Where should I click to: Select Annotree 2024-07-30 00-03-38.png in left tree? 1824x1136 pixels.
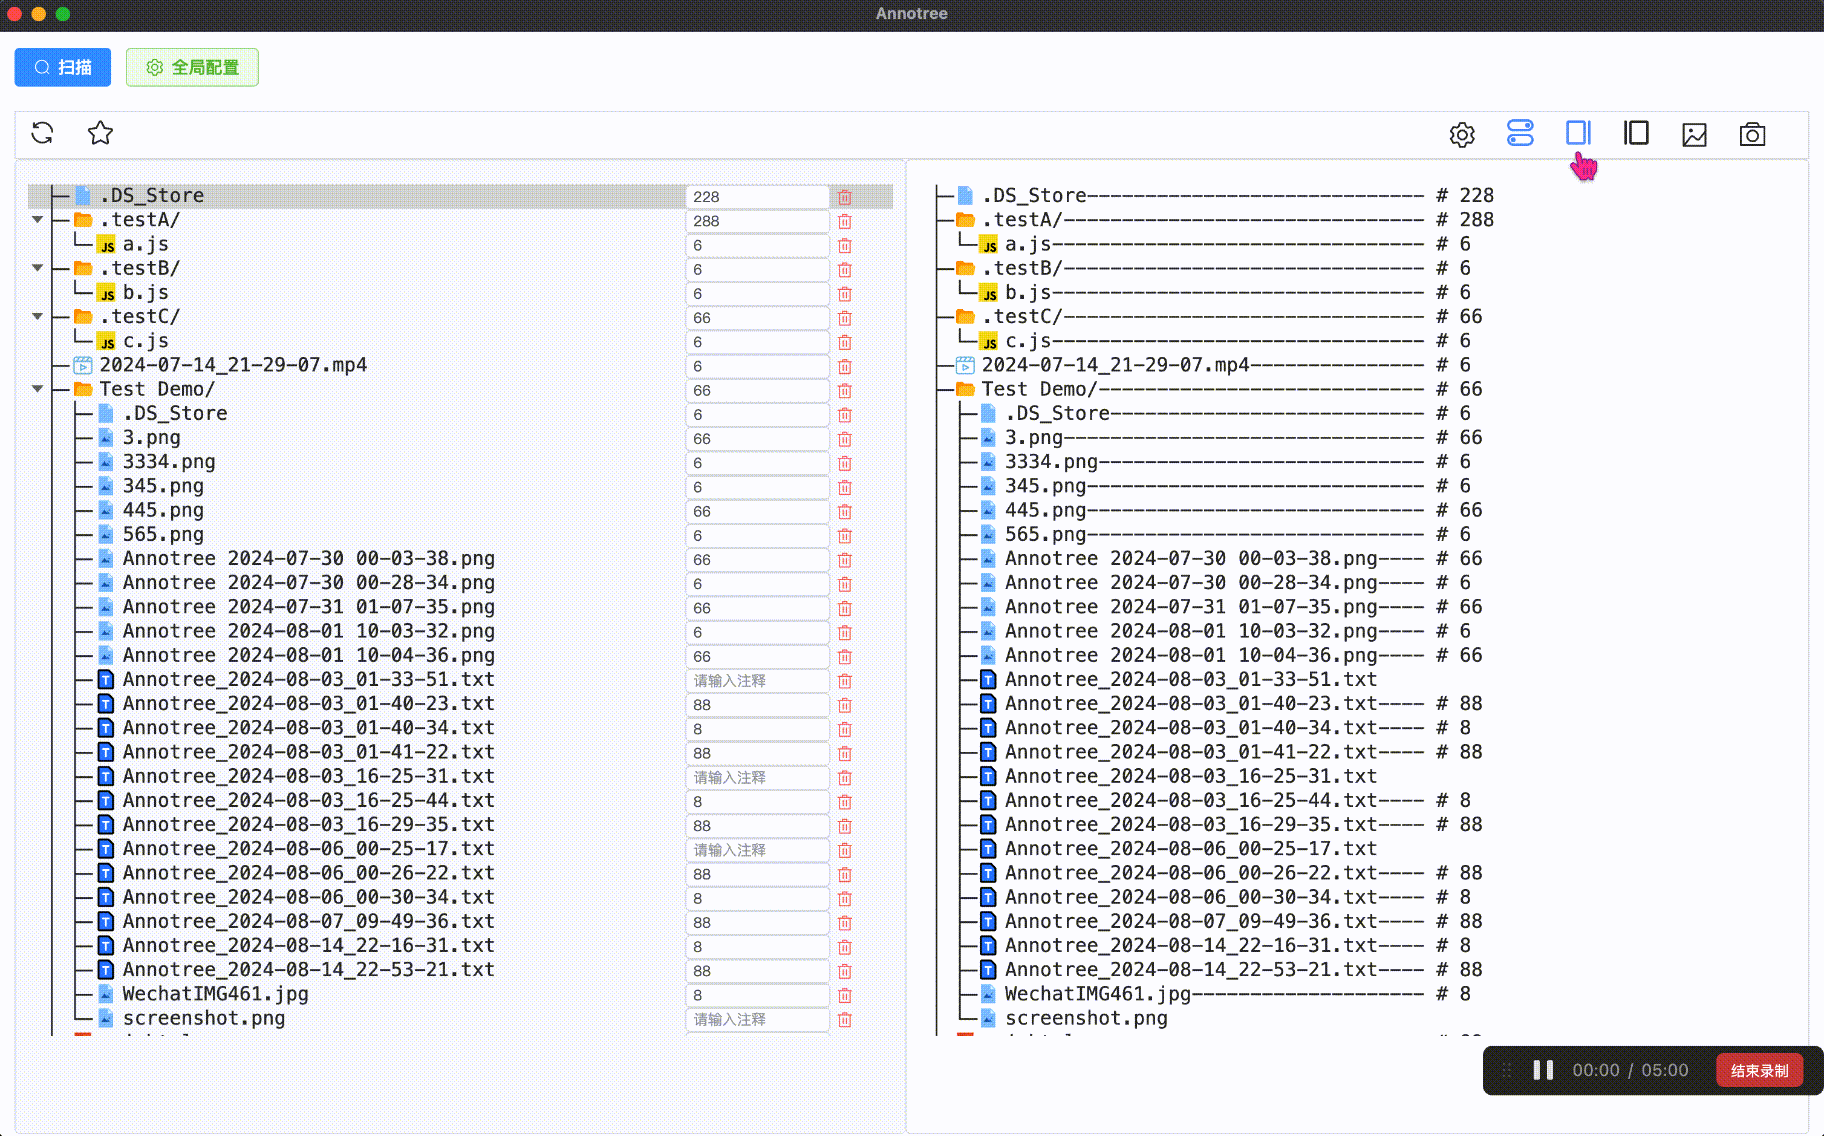309,558
